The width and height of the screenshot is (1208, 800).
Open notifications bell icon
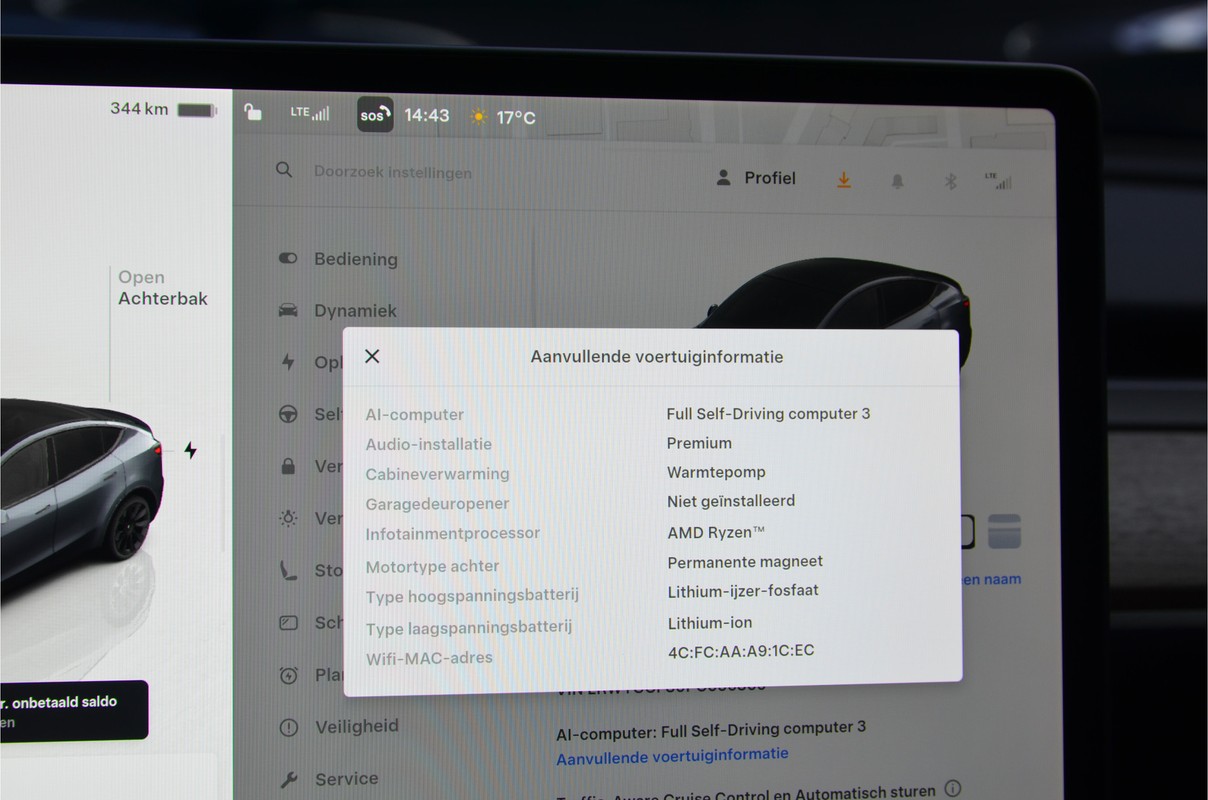(x=897, y=181)
